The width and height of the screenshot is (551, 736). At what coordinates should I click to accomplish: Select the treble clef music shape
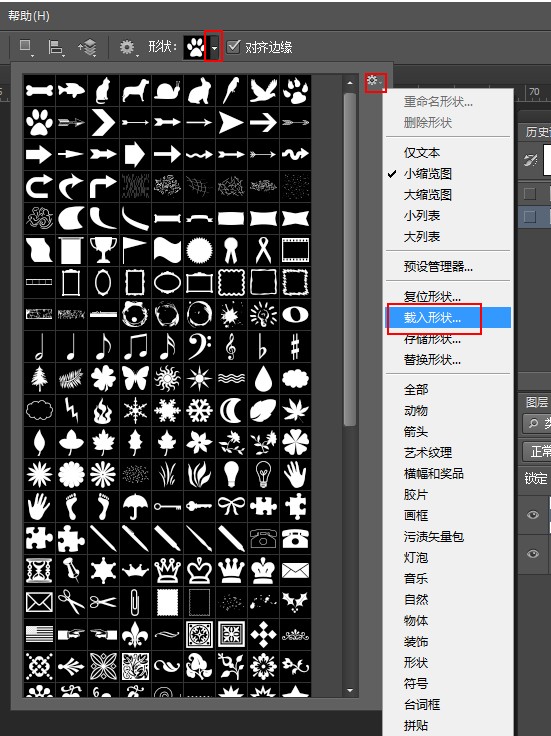coord(231,346)
